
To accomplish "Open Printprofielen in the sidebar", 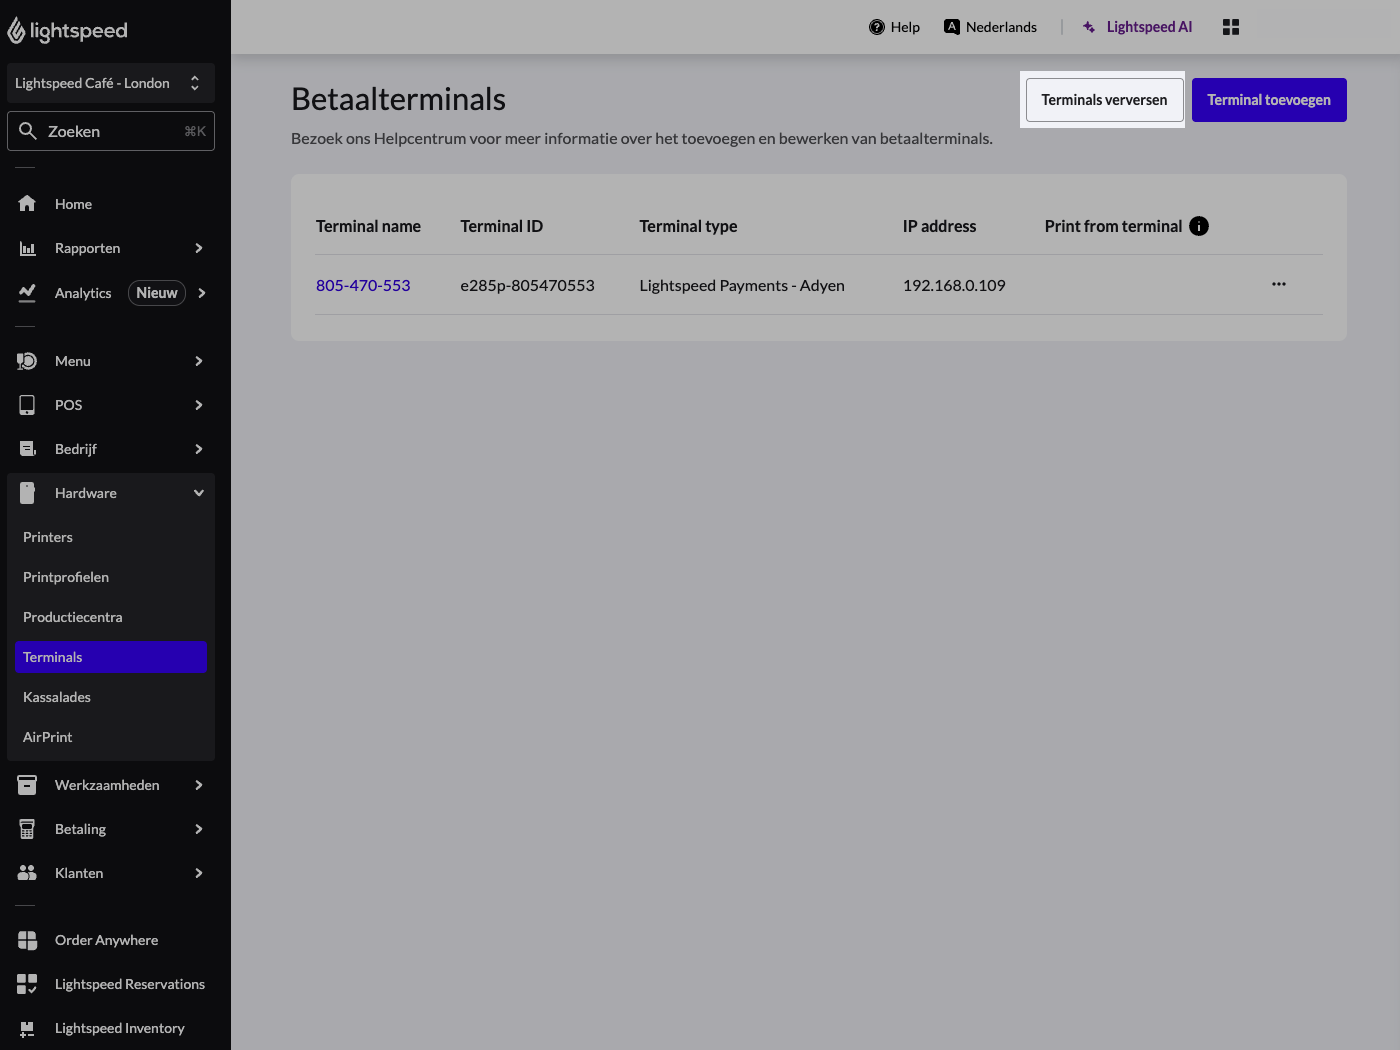I will [111, 577].
